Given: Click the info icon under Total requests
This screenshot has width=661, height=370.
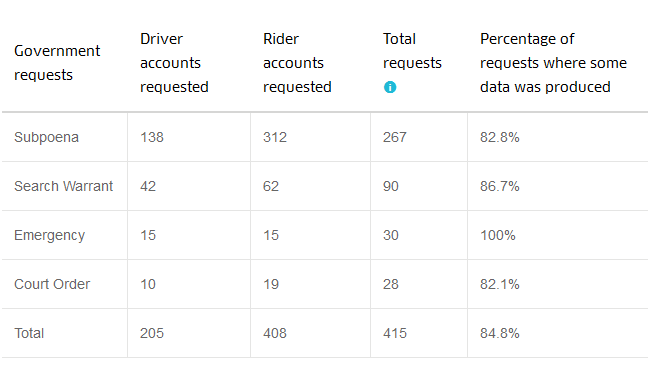Looking at the screenshot, I should [390, 87].
